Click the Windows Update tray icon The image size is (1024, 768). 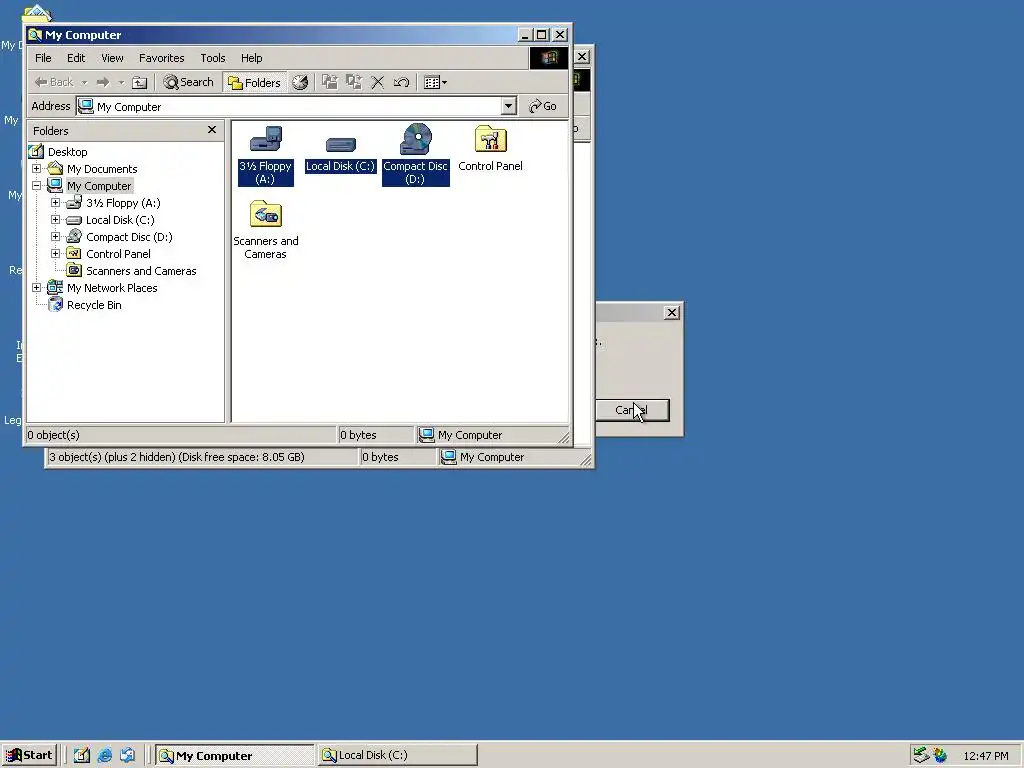click(940, 755)
